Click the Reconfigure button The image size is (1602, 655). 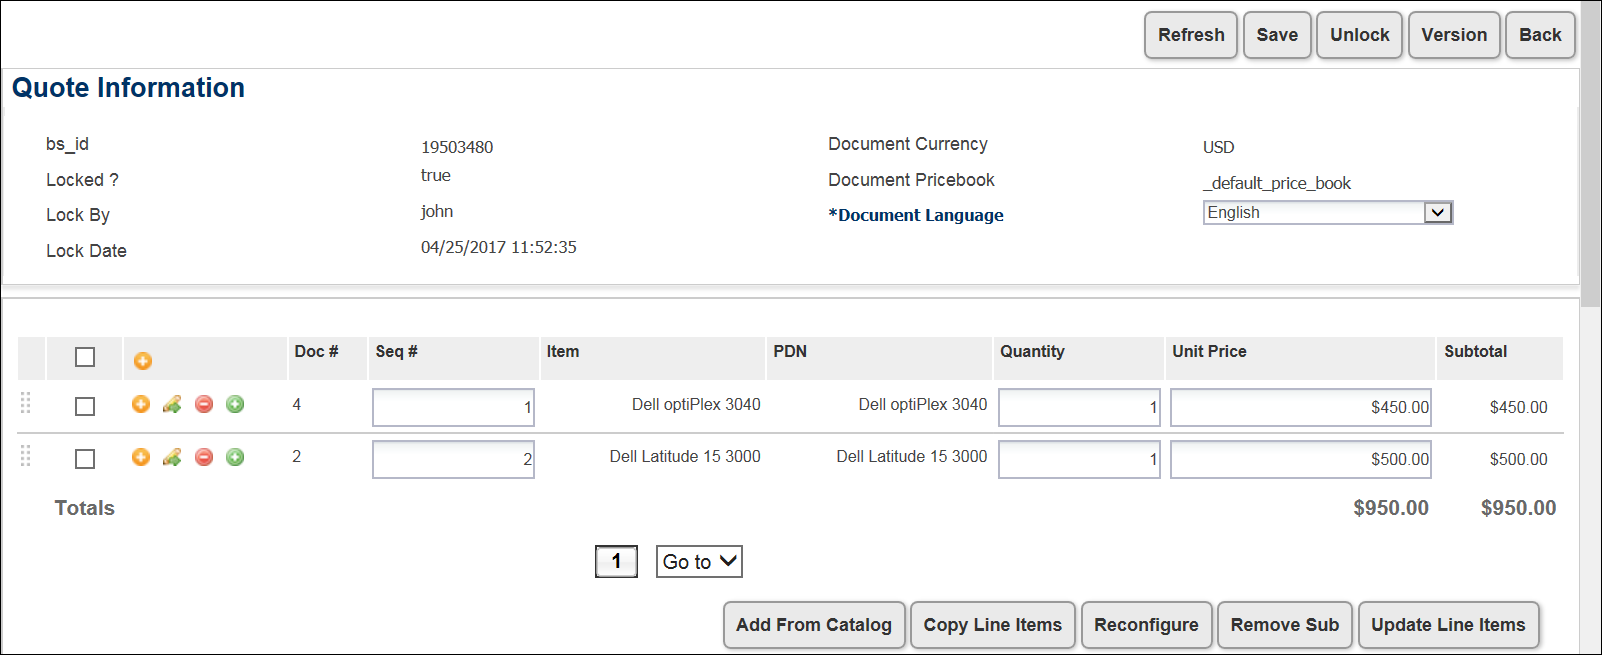[x=1146, y=625]
